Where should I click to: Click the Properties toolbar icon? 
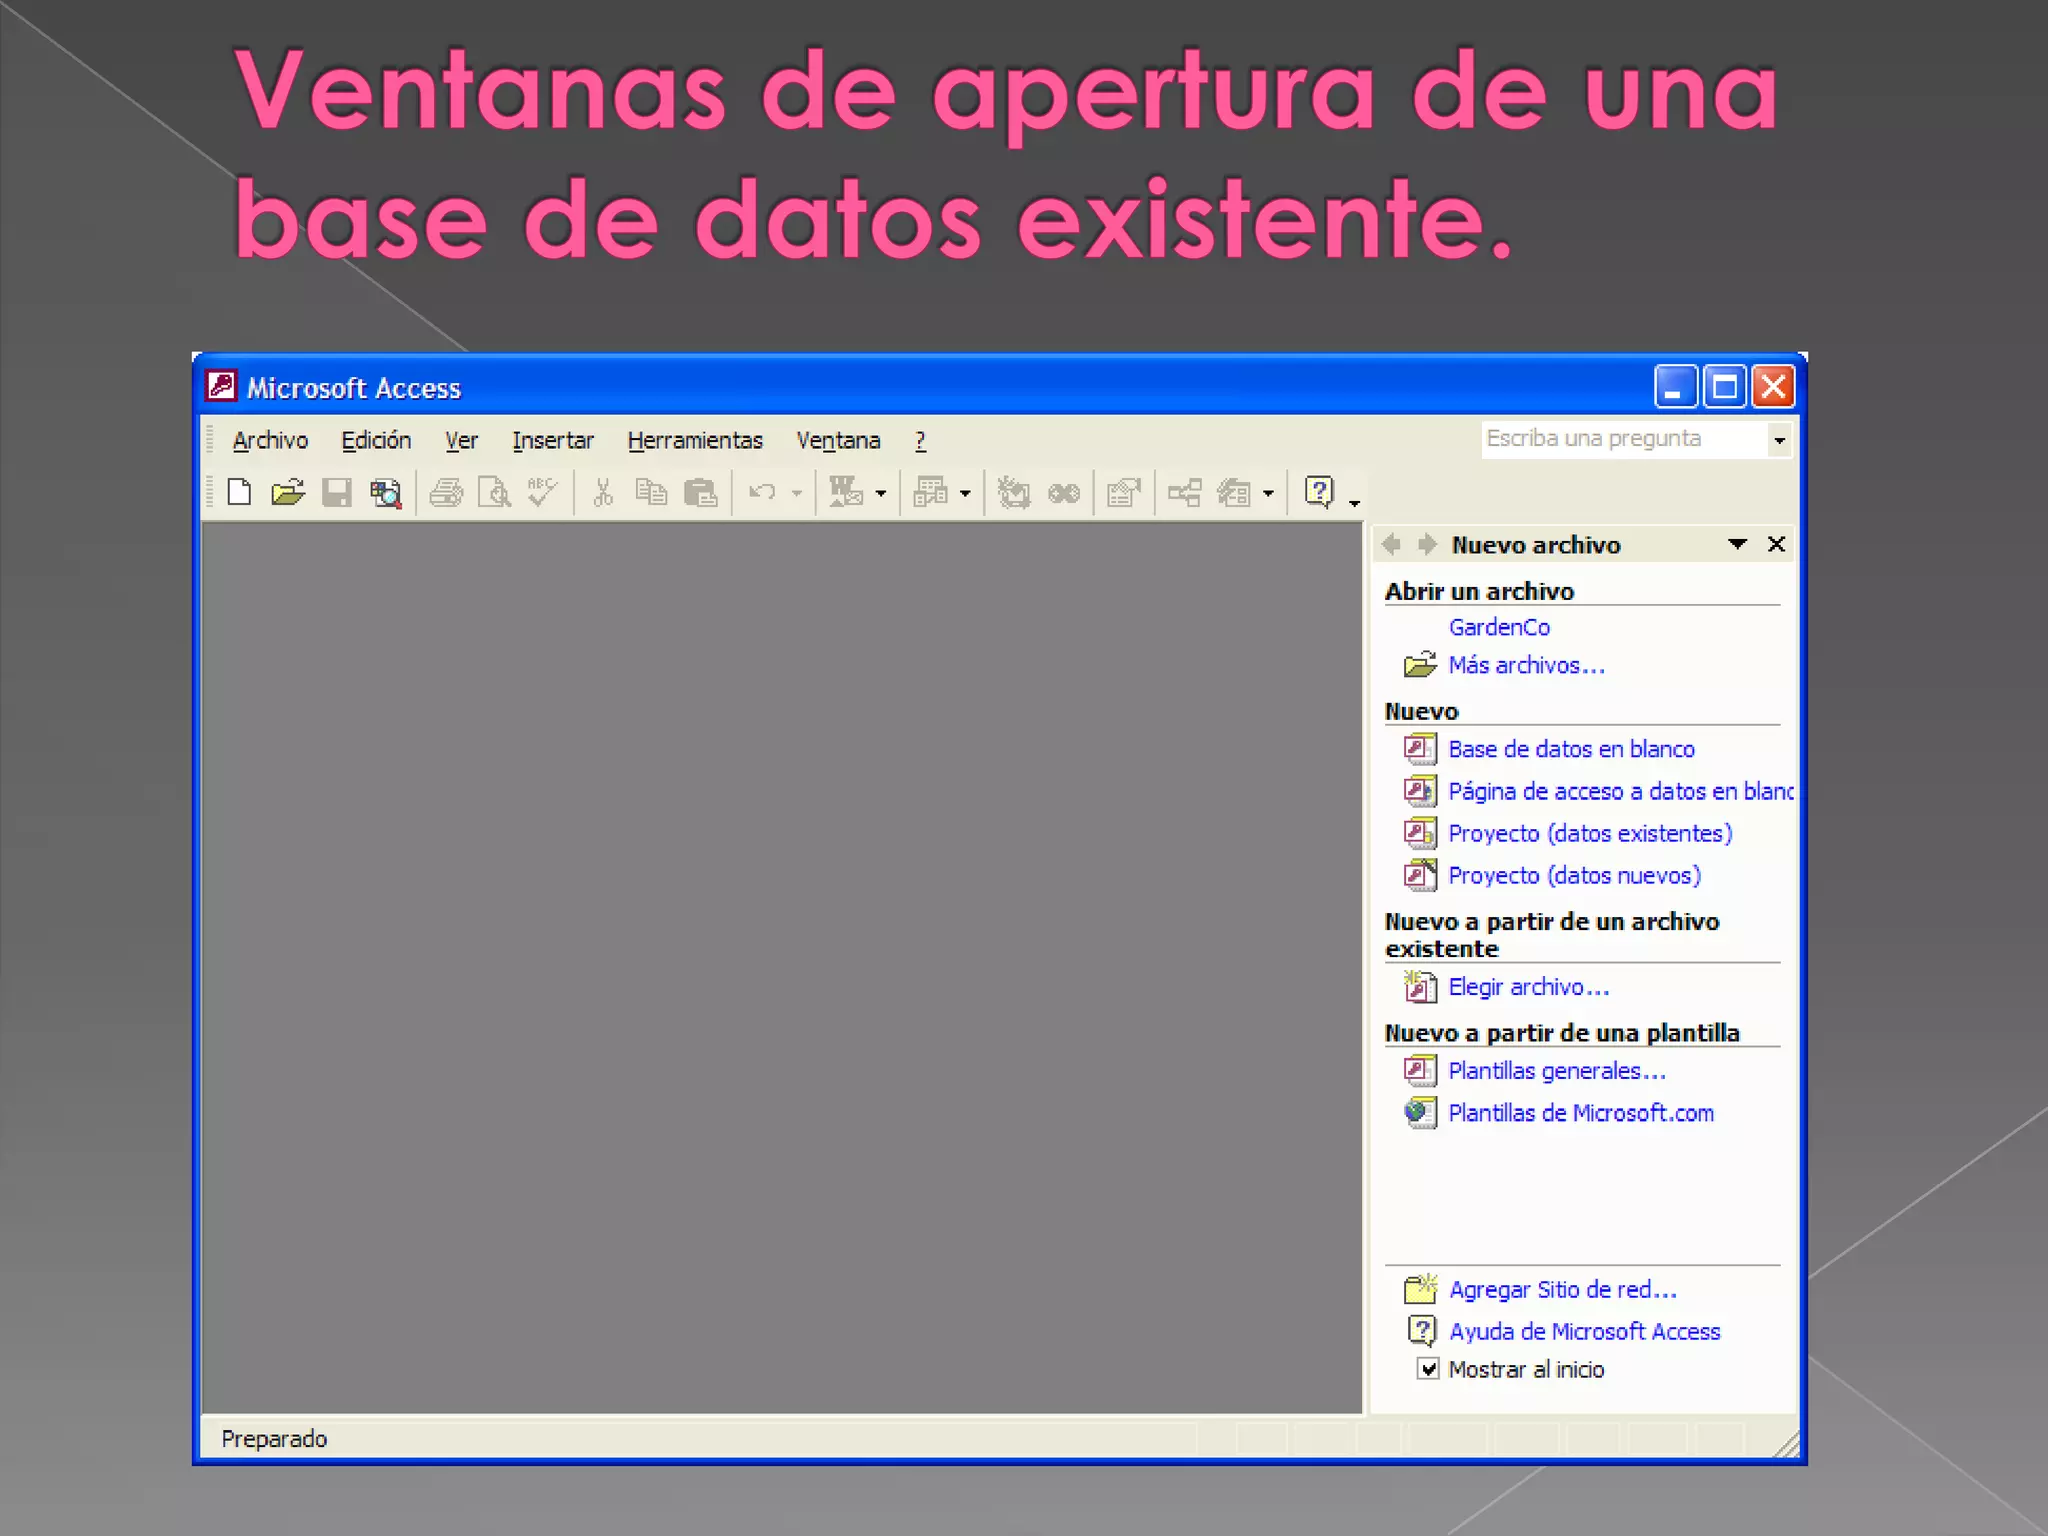coord(1124,493)
